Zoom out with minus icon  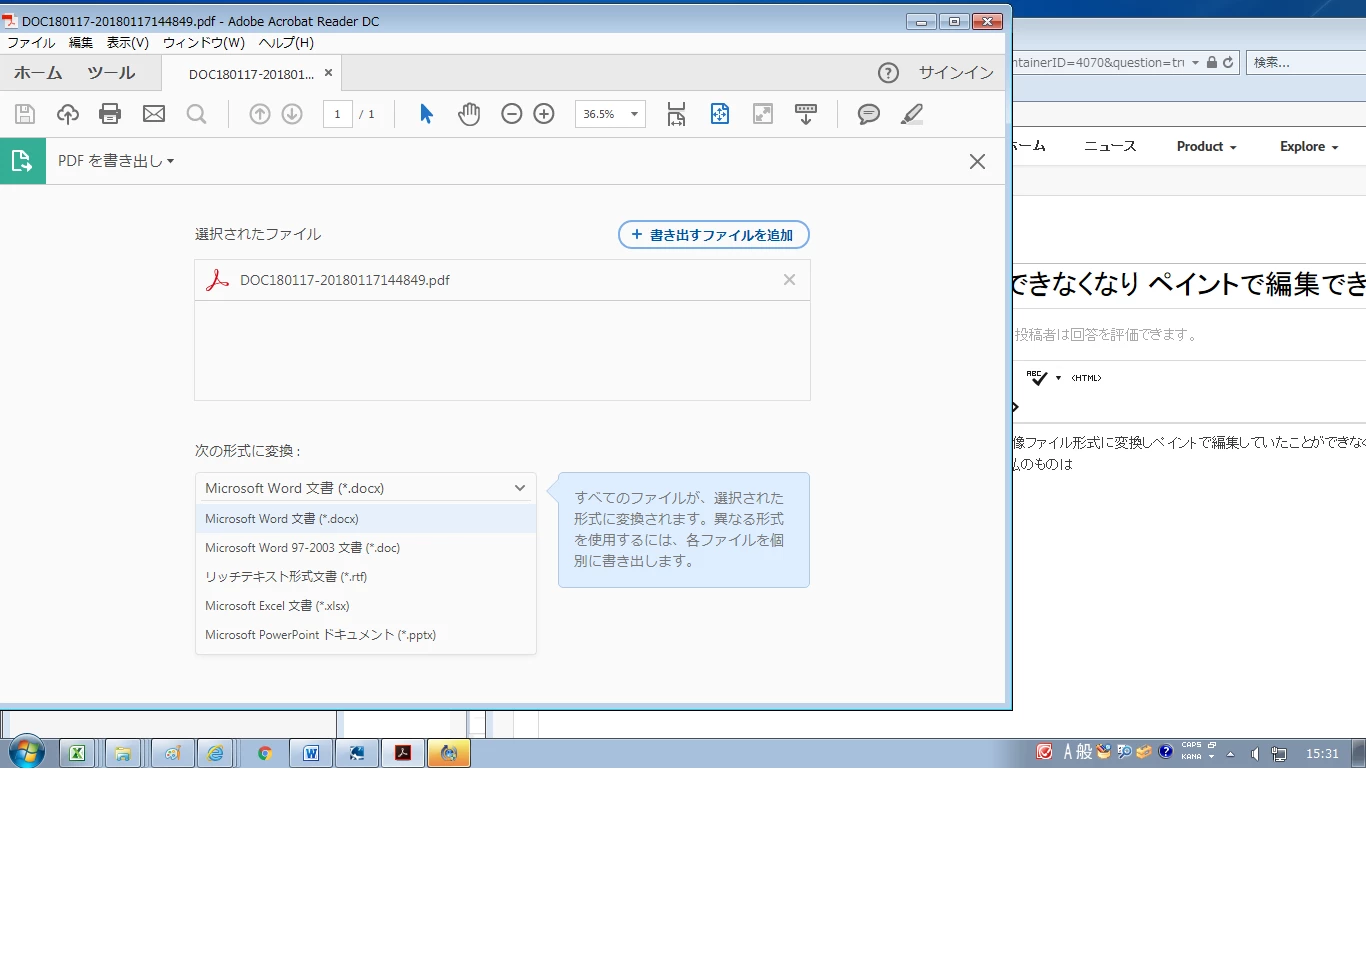(x=512, y=114)
